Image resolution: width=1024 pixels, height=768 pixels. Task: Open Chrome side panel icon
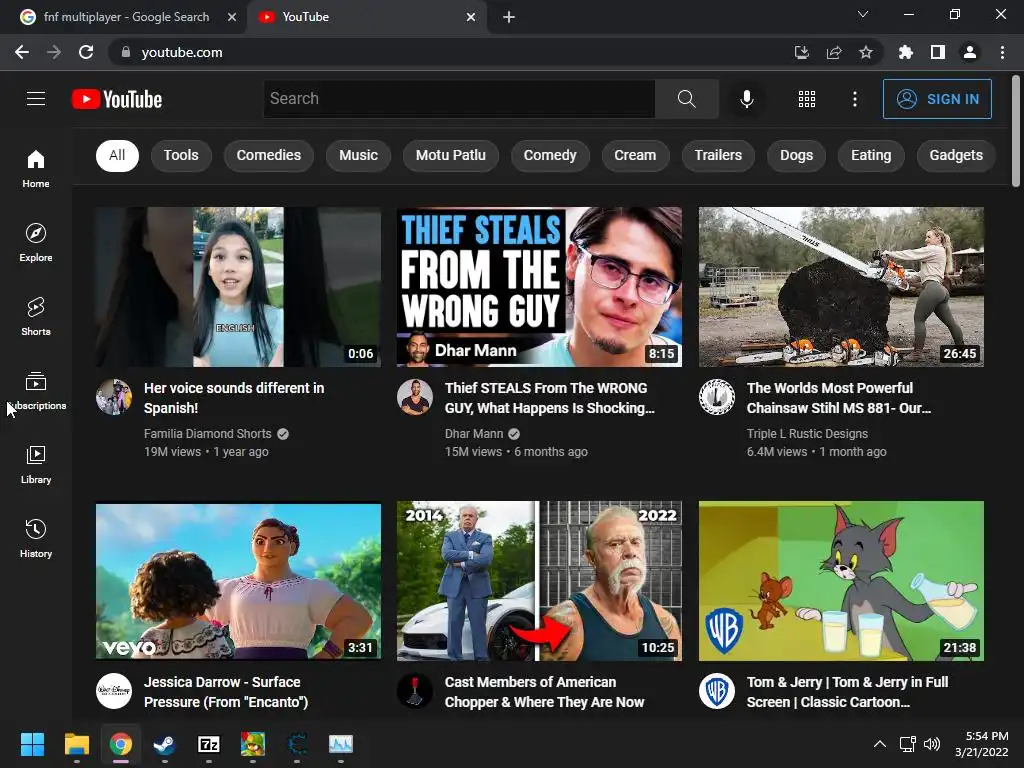pos(937,52)
